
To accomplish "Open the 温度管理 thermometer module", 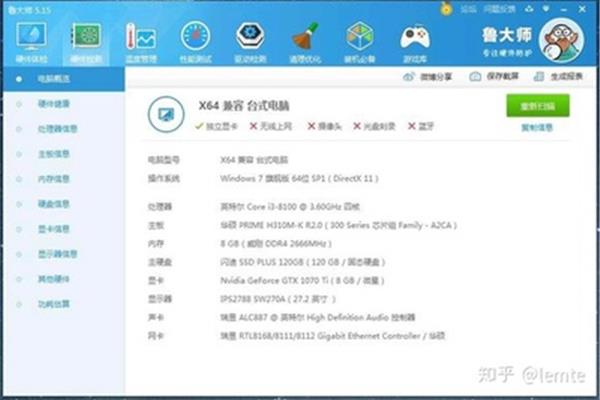I will tap(141, 42).
